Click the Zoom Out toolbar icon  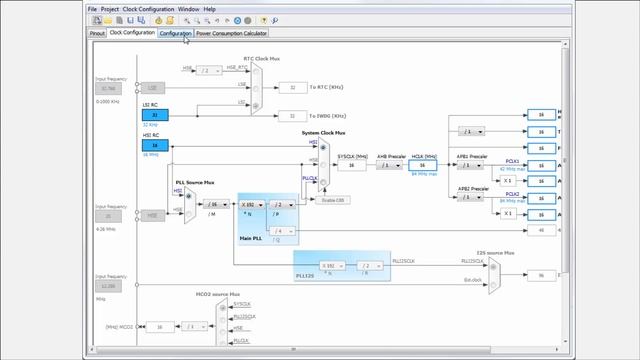click(x=207, y=21)
